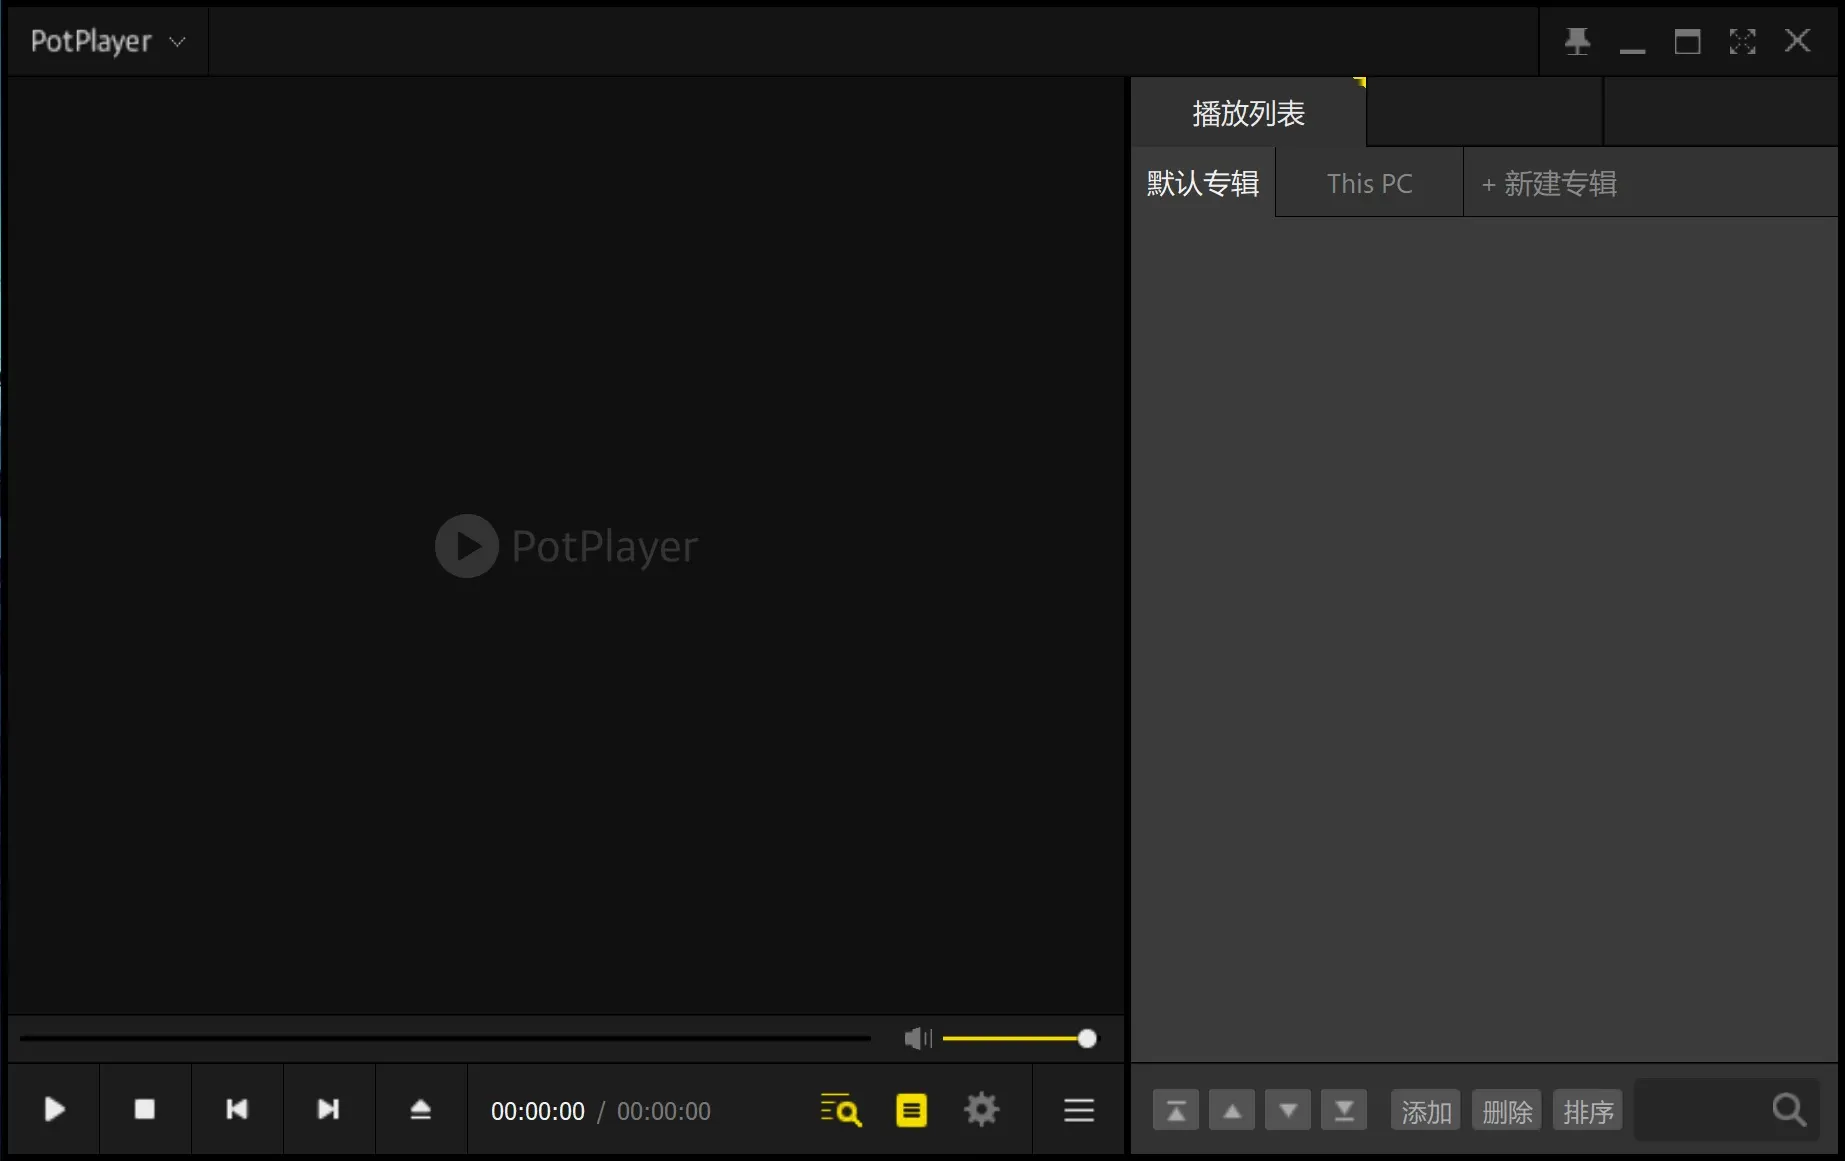Click the current time 00:00:00 display

[x=537, y=1111]
